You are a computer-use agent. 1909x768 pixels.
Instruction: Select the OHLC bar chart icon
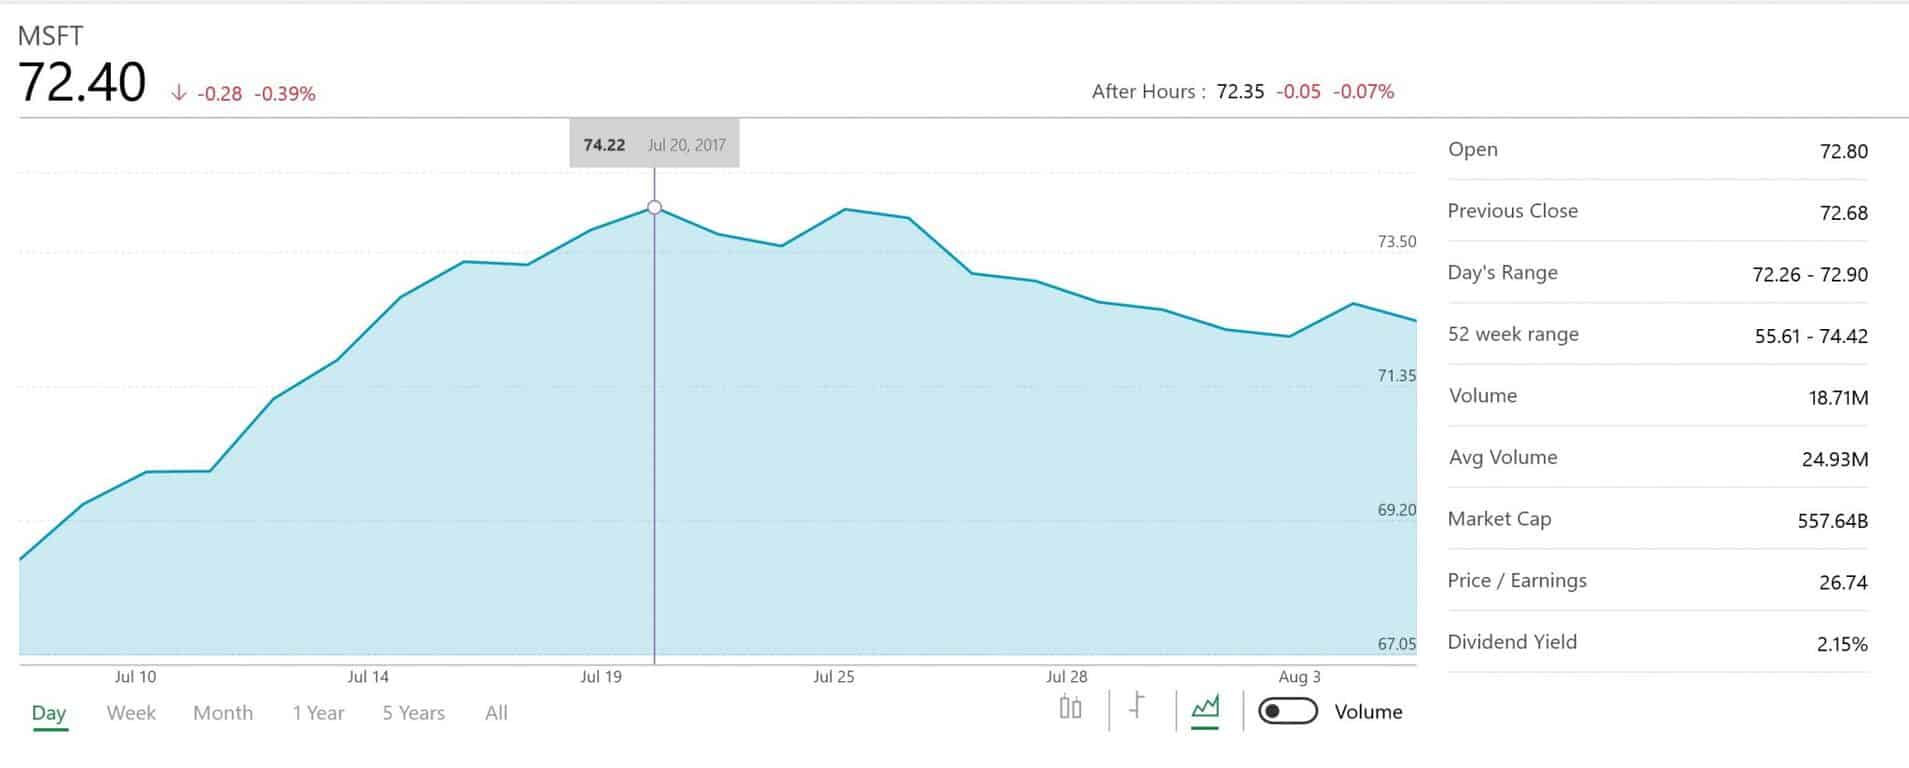pyautogui.click(x=1137, y=706)
